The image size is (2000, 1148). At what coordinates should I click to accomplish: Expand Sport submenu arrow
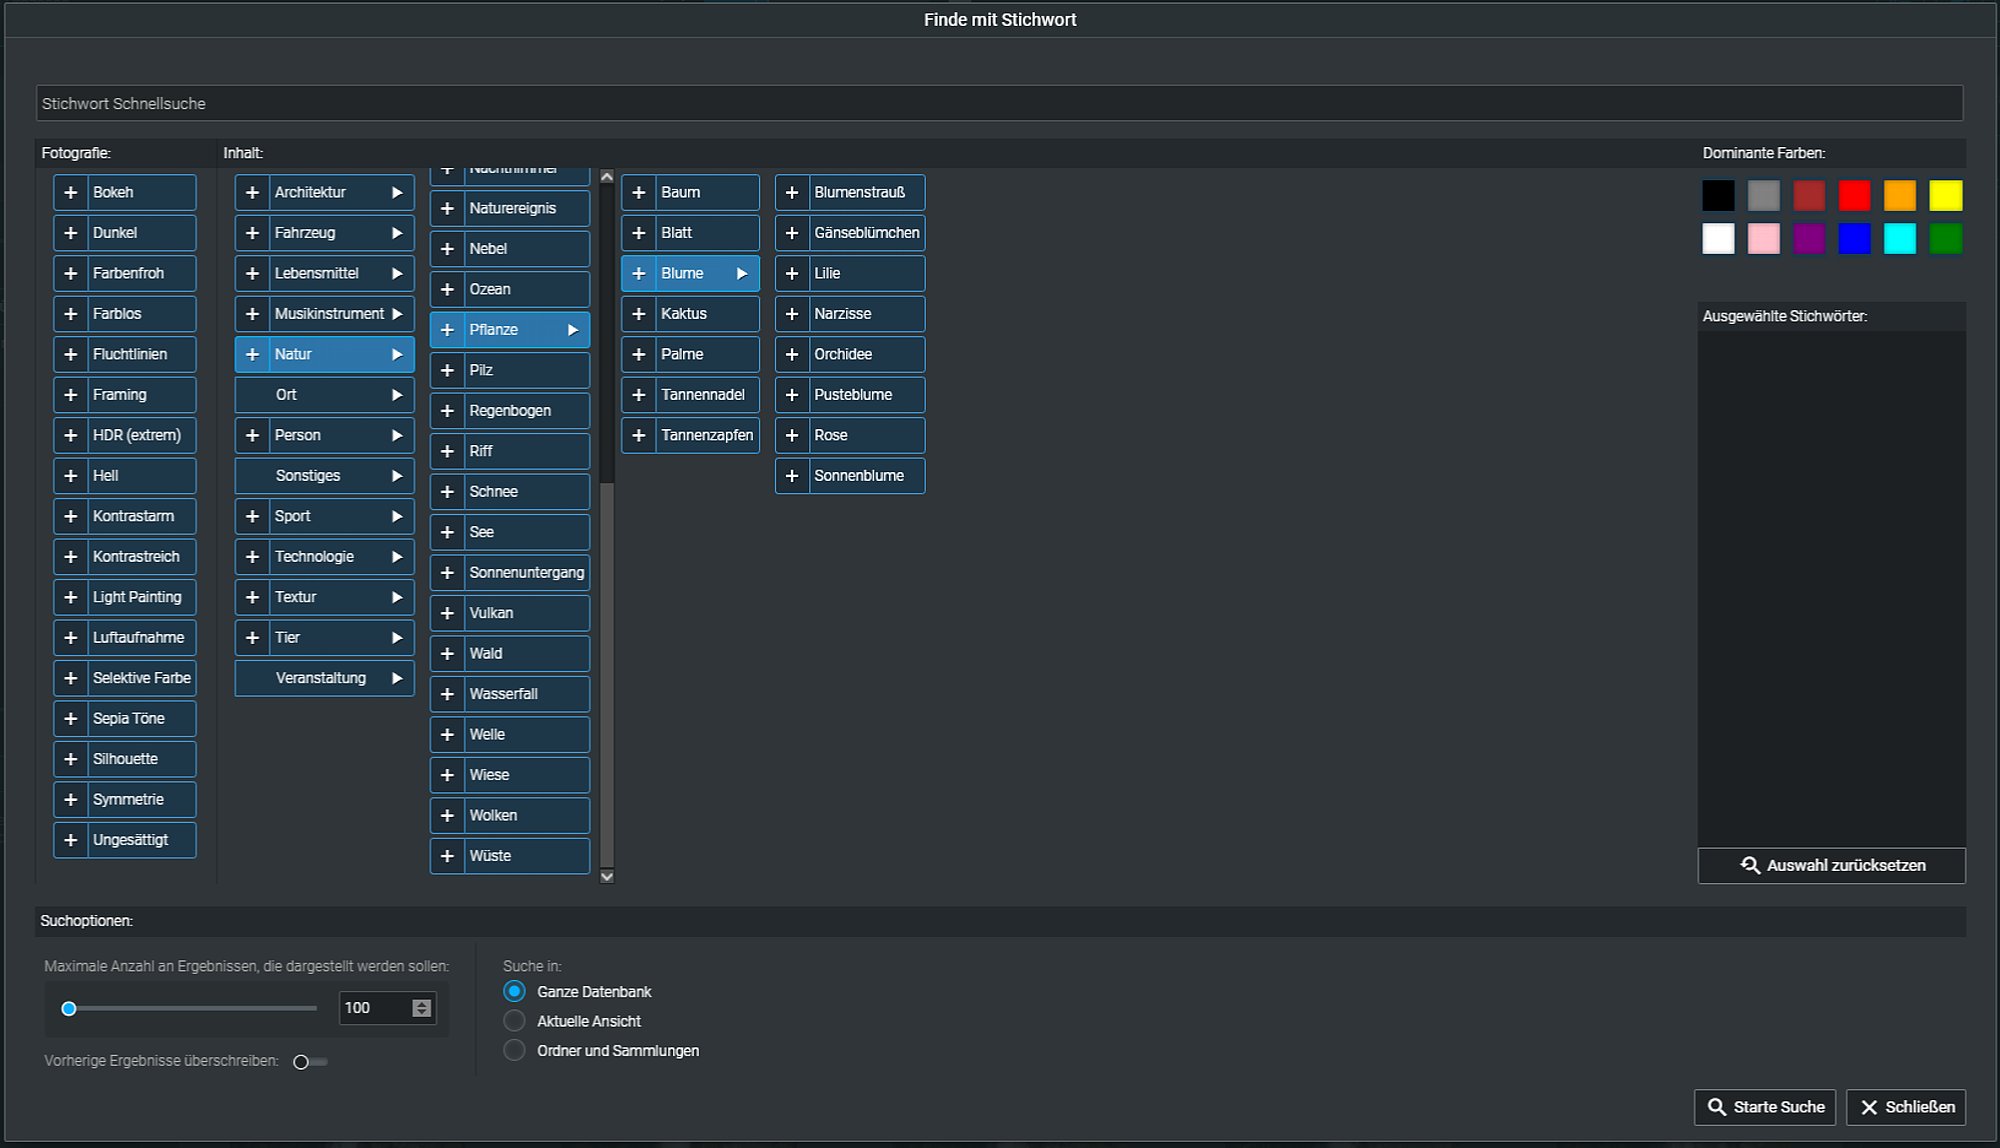397,516
